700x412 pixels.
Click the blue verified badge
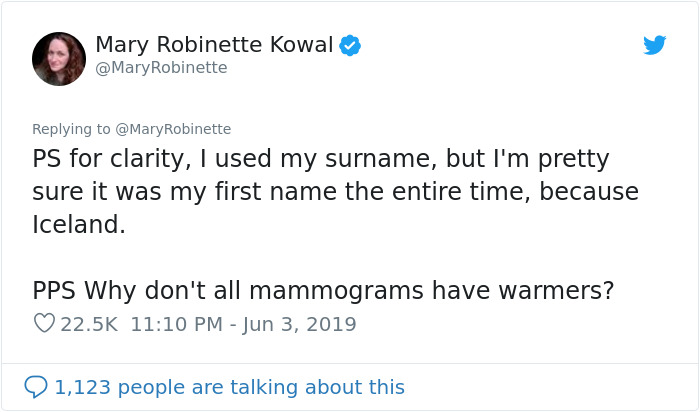click(349, 45)
